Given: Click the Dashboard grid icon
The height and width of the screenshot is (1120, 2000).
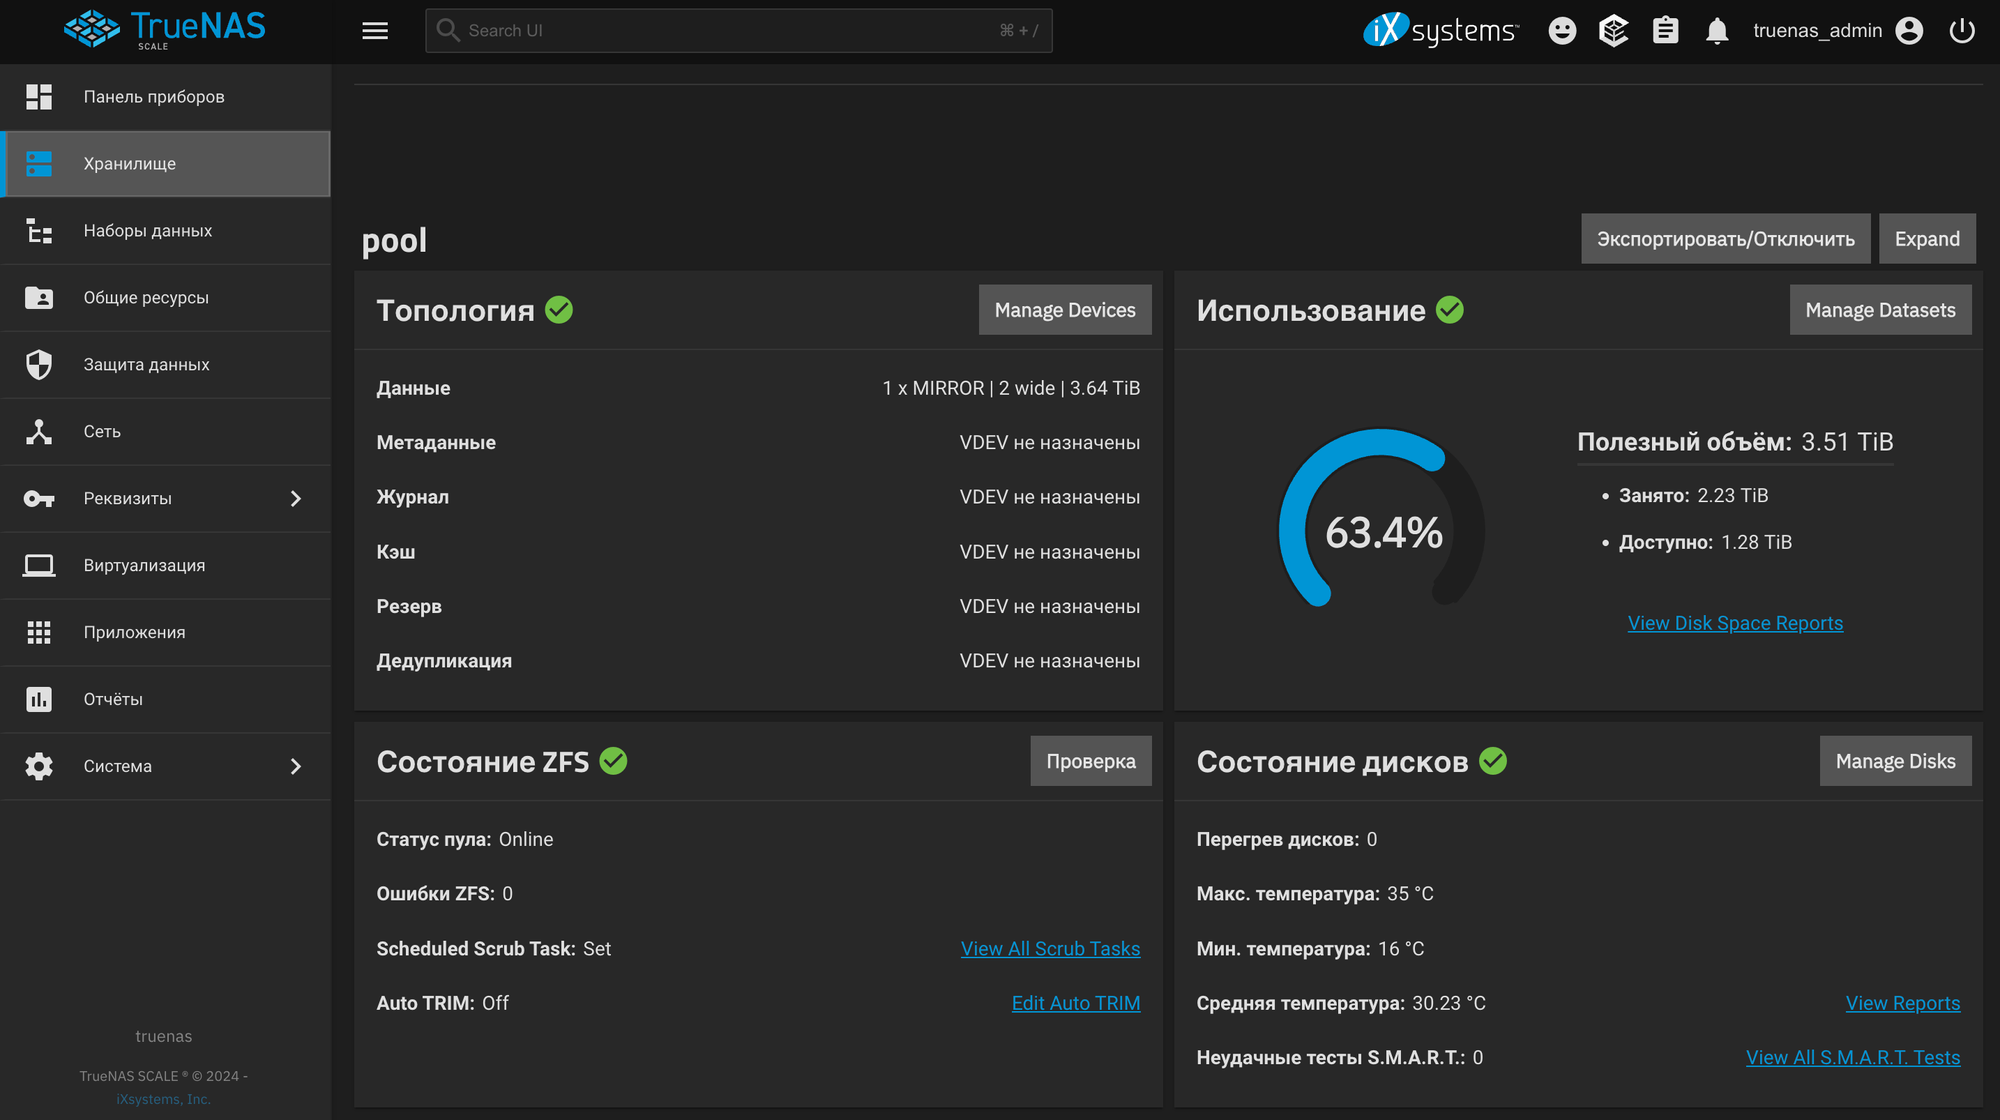Looking at the screenshot, I should 39,97.
